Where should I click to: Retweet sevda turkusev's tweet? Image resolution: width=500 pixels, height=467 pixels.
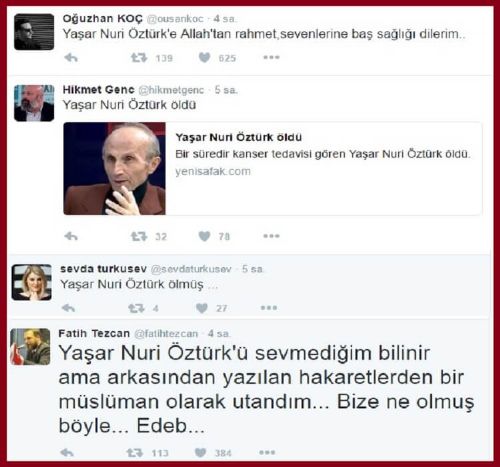point(136,308)
